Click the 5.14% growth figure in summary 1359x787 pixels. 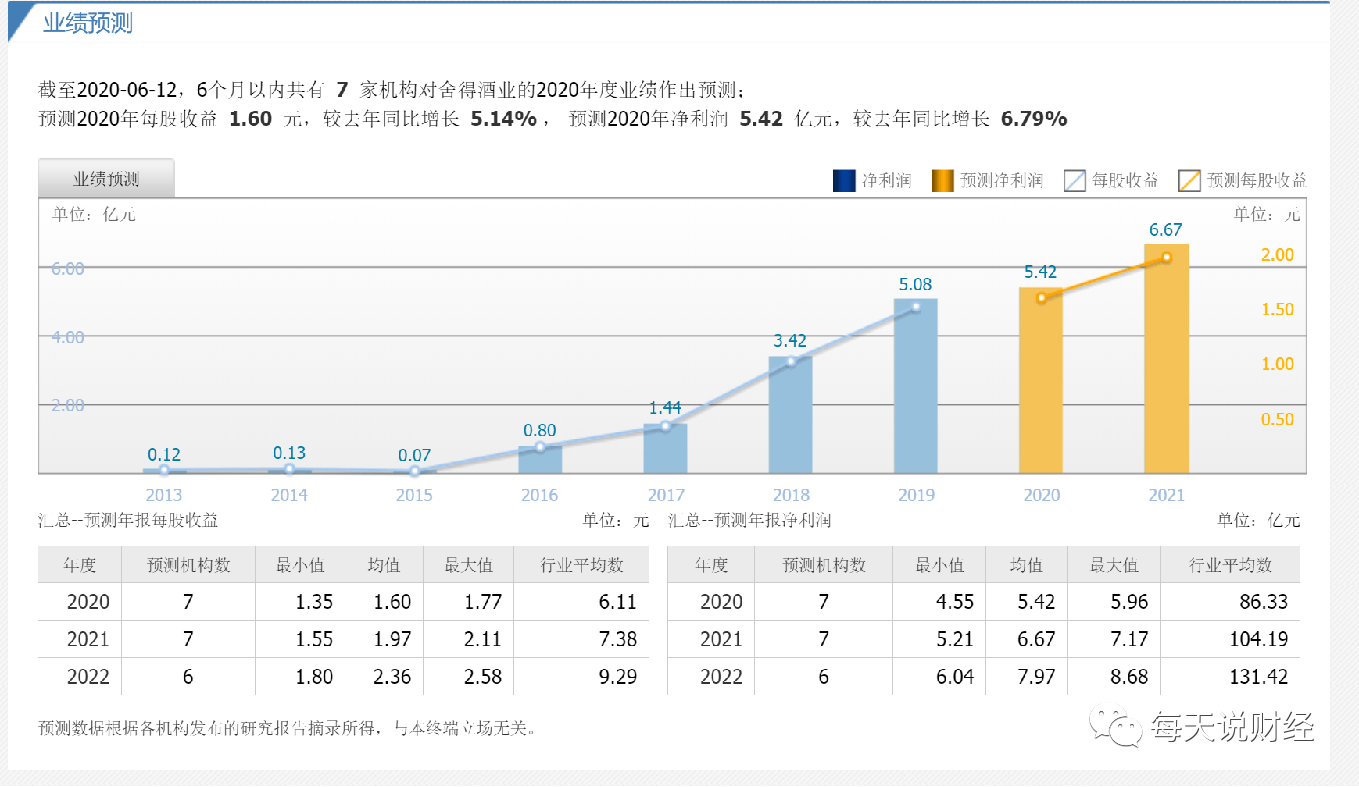tap(504, 119)
